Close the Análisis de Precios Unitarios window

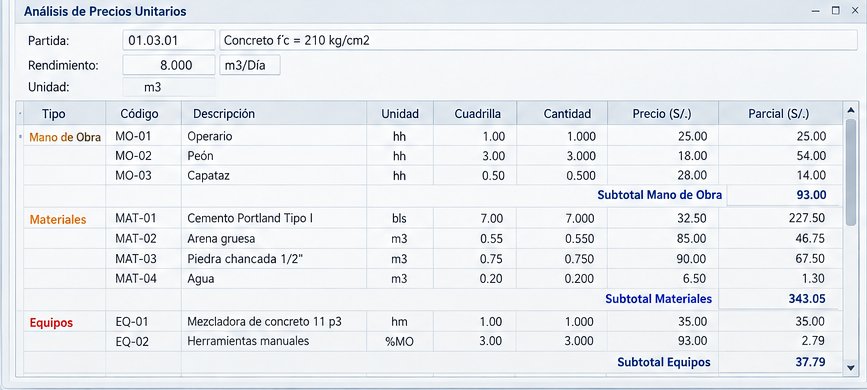point(854,11)
